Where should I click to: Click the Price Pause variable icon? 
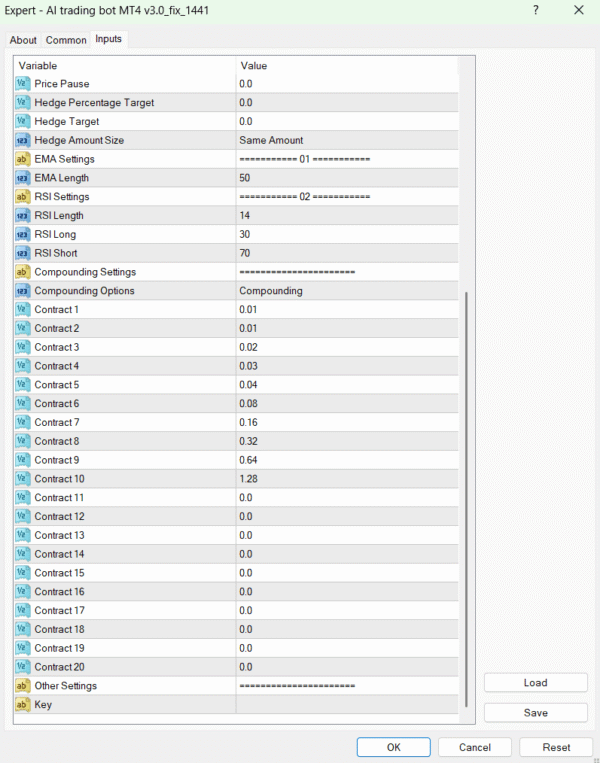coord(22,84)
